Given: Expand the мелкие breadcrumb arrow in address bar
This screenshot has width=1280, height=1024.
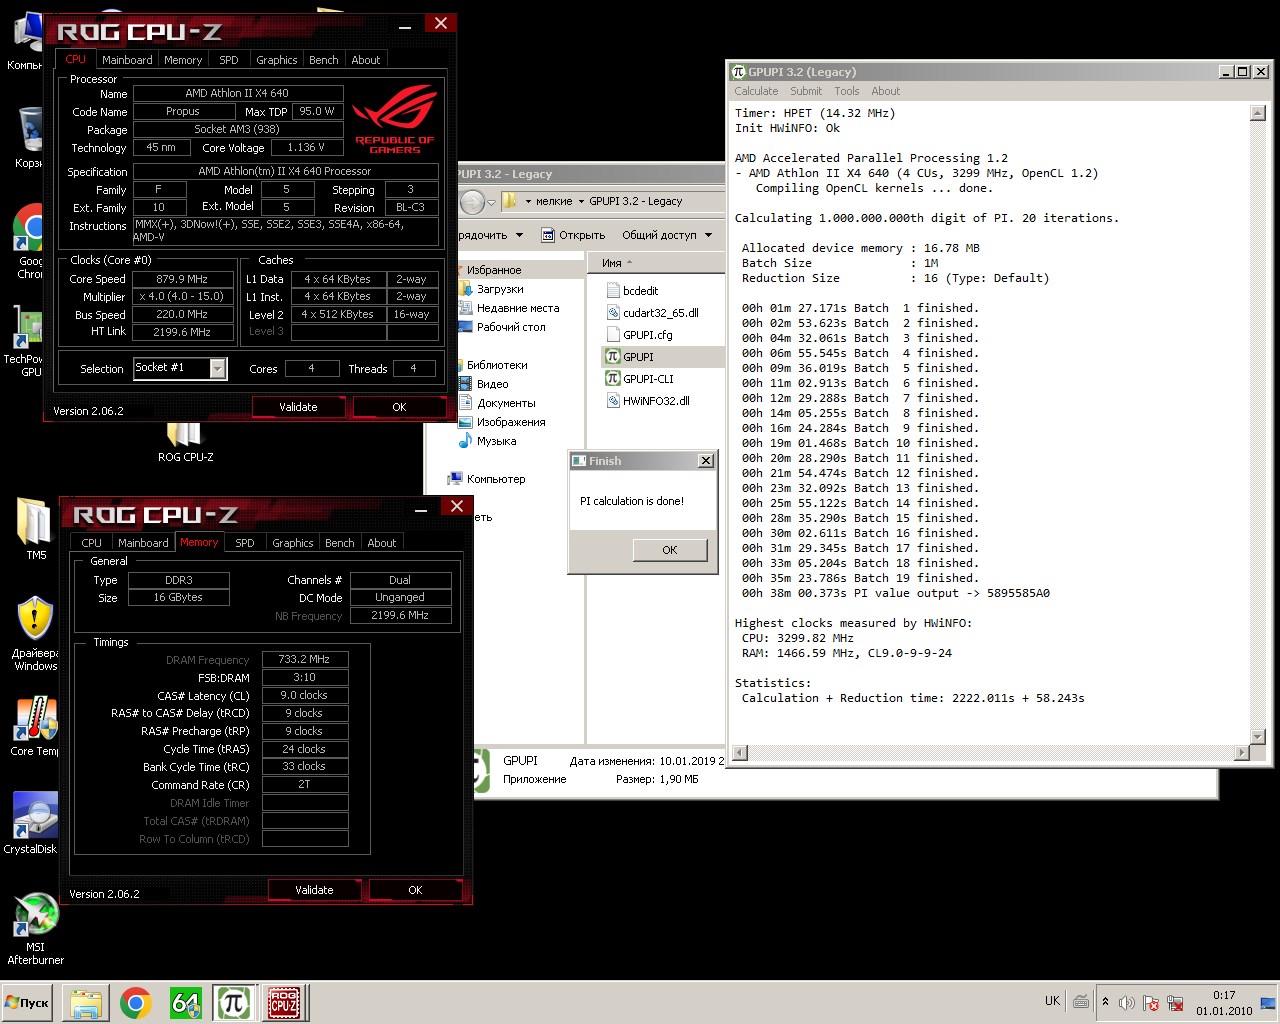Looking at the screenshot, I should click(581, 201).
